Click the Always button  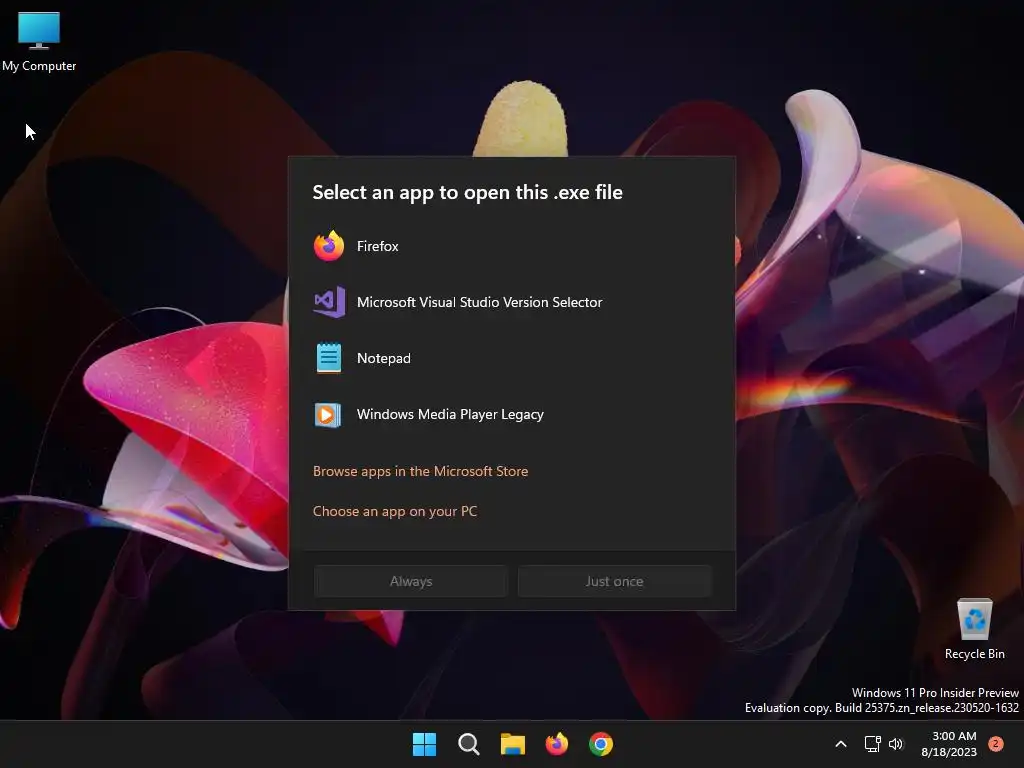[x=411, y=581]
